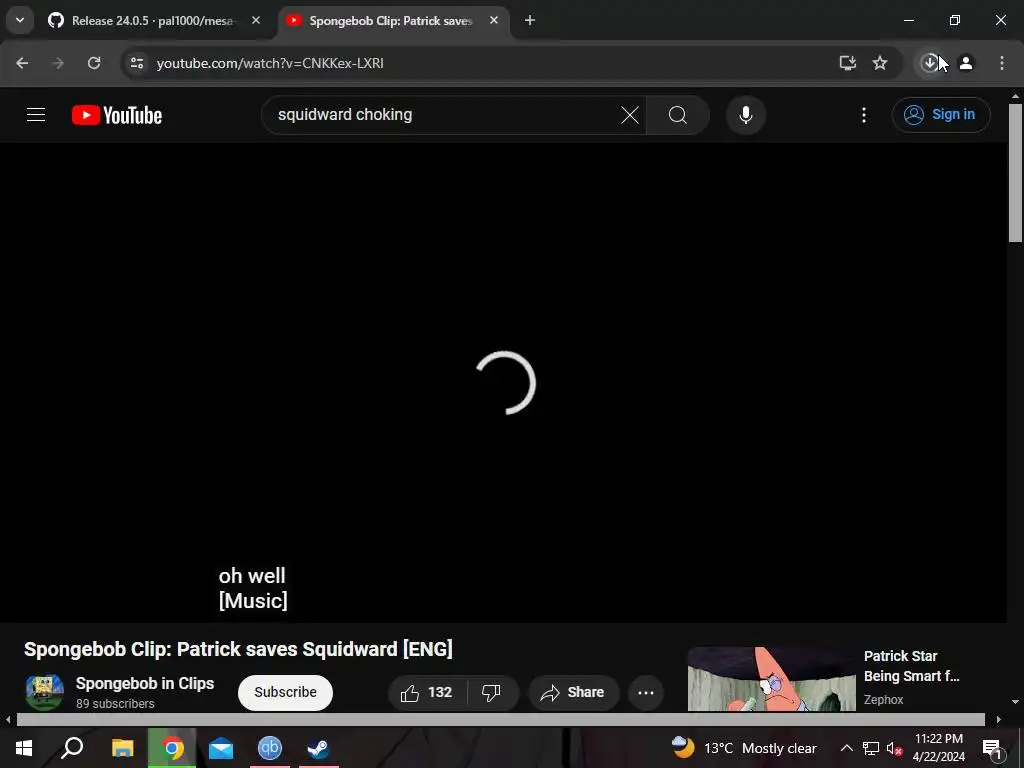The image size is (1024, 768).
Task: Run search with the magnifier button
Action: (678, 115)
